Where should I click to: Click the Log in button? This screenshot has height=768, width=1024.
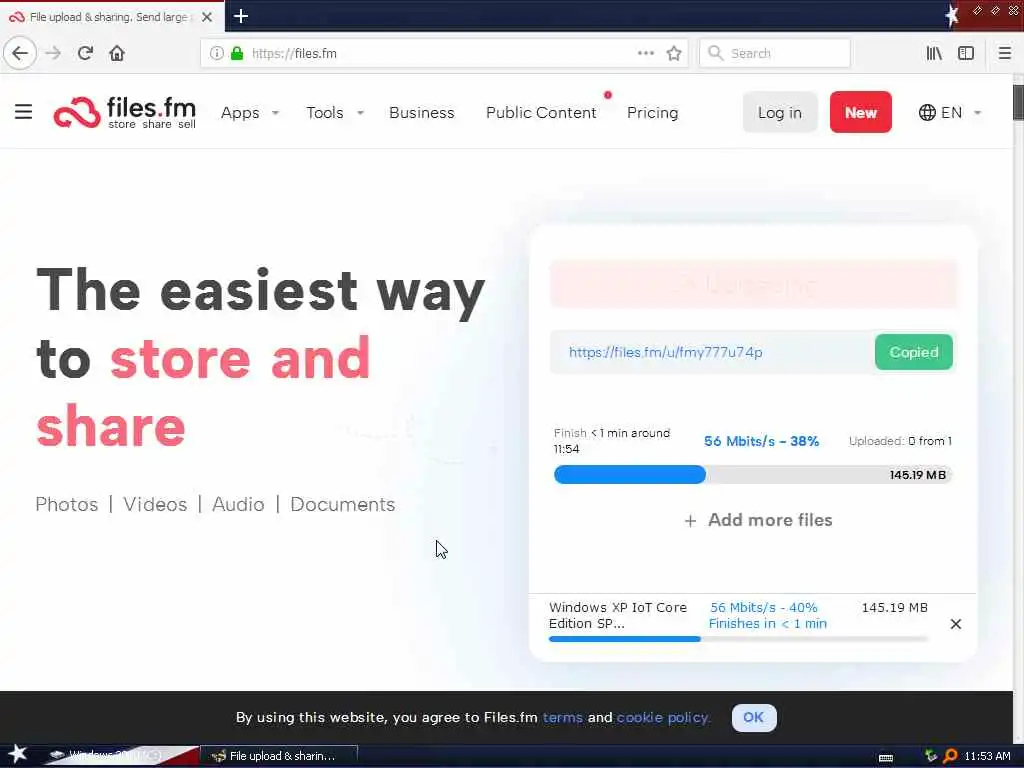click(x=780, y=112)
